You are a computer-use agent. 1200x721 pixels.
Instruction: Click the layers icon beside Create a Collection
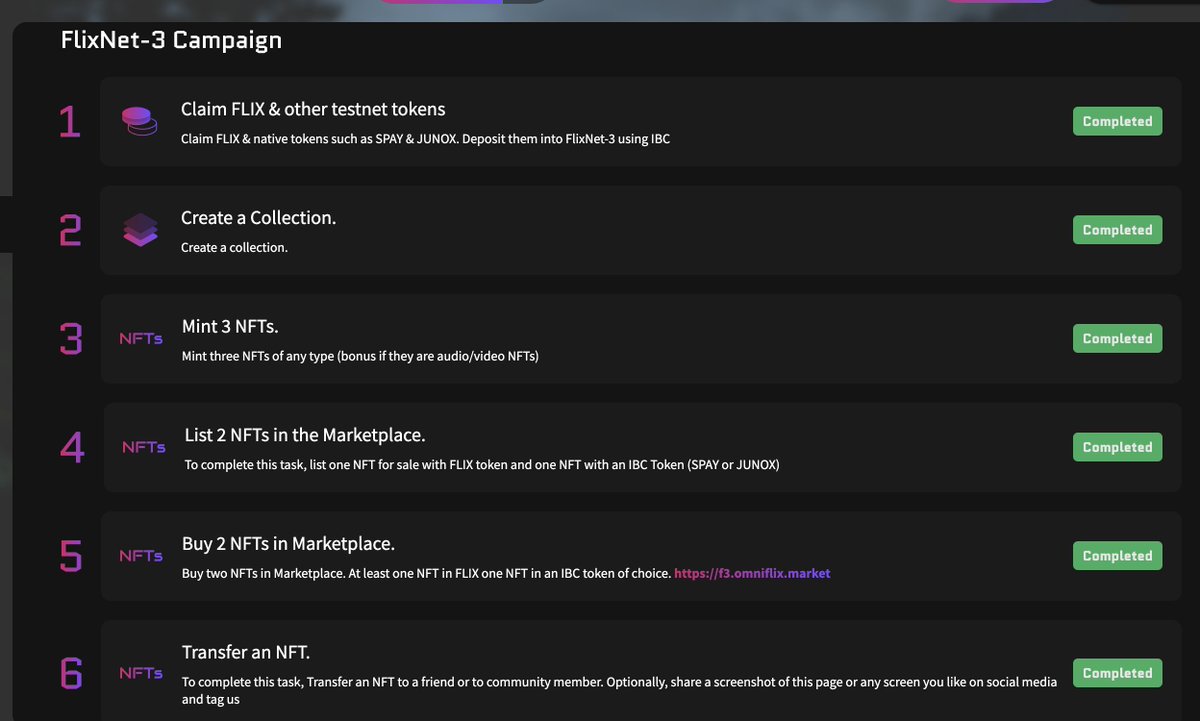[x=140, y=230]
